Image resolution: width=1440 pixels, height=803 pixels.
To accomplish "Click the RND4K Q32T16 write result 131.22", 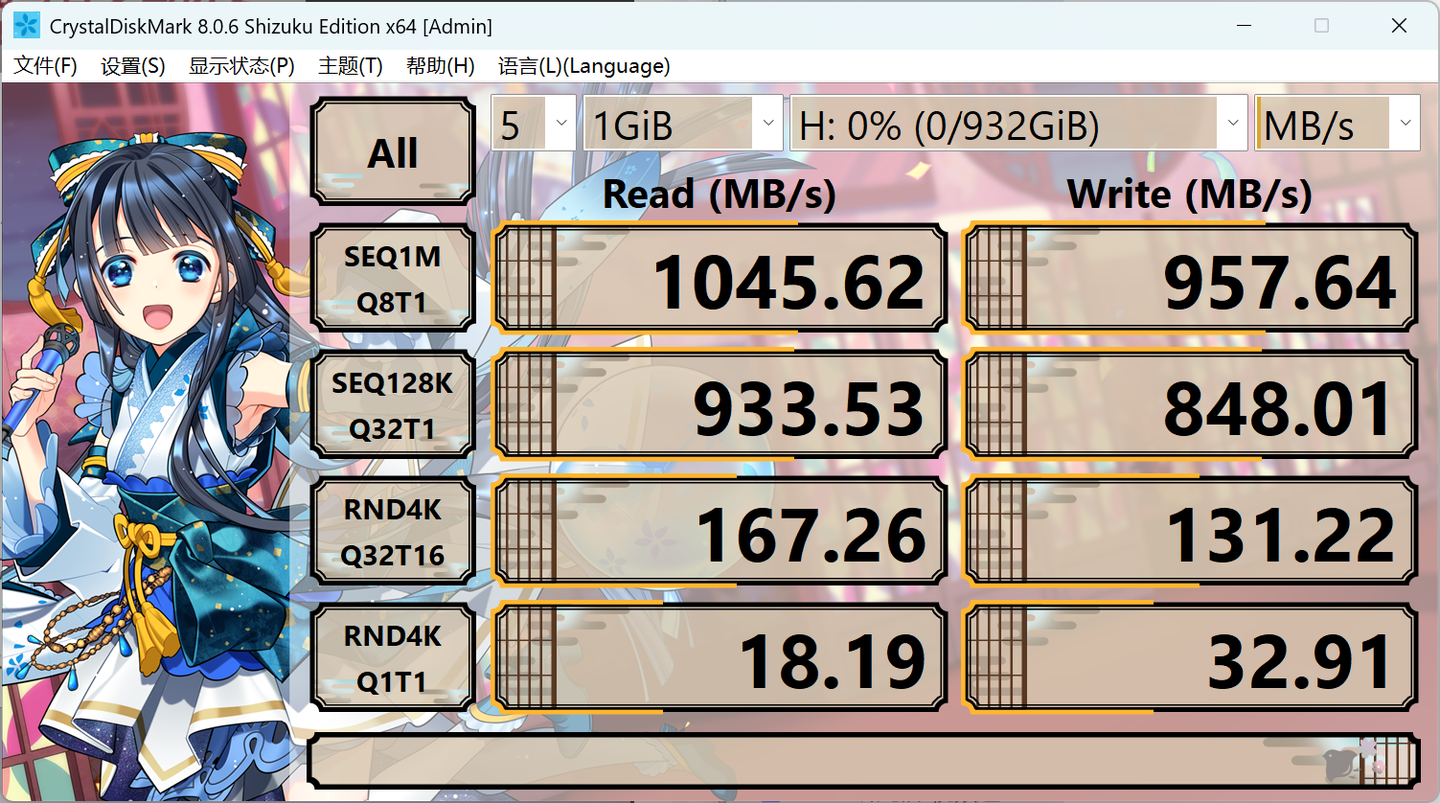I will click(1191, 532).
